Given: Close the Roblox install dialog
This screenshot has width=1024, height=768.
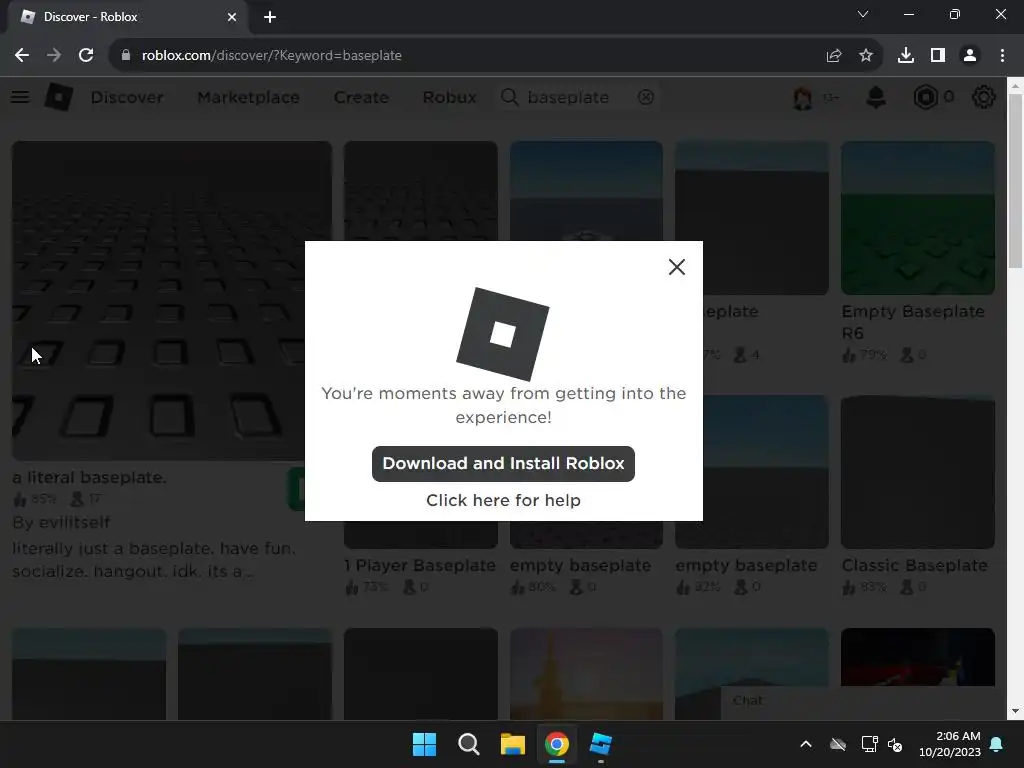Looking at the screenshot, I should (677, 266).
